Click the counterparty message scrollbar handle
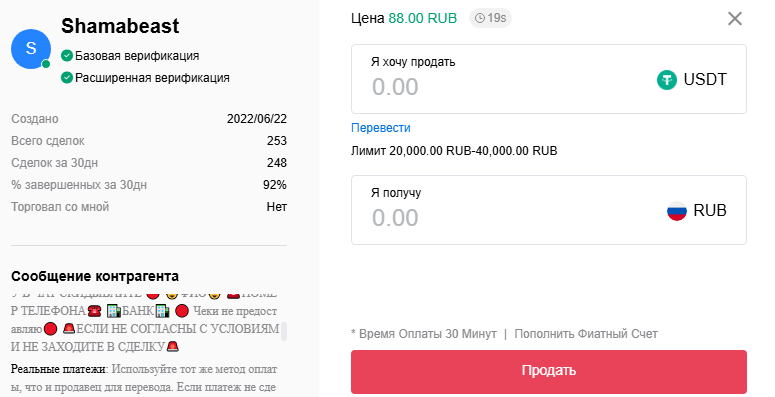The height and width of the screenshot is (397, 775). [x=284, y=331]
